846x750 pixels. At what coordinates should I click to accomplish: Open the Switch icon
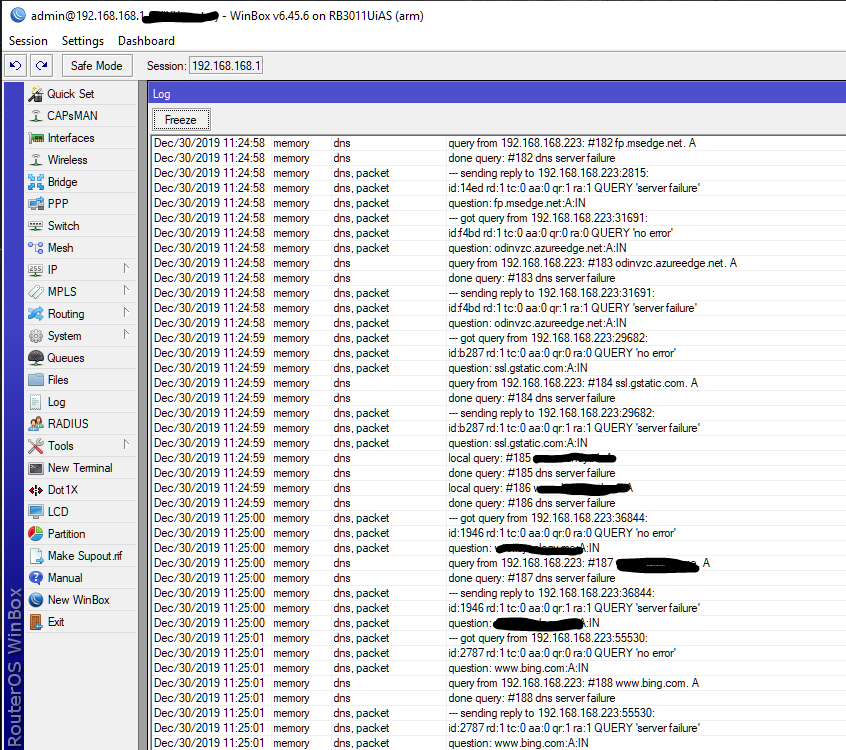tap(36, 226)
